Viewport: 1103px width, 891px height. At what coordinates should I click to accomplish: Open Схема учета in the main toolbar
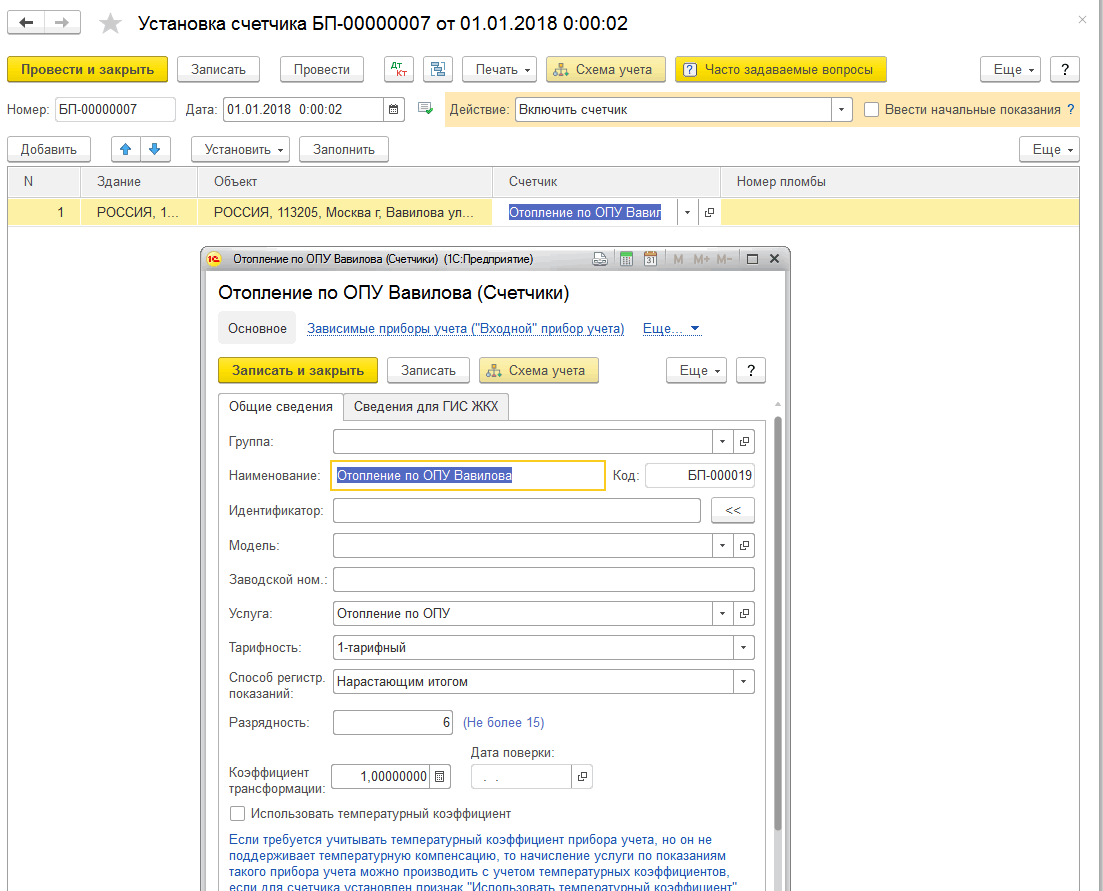[x=606, y=70]
